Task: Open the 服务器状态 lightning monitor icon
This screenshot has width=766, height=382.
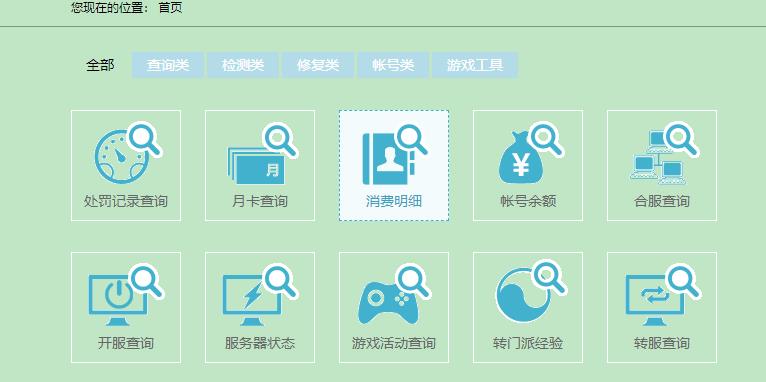Action: (260, 295)
